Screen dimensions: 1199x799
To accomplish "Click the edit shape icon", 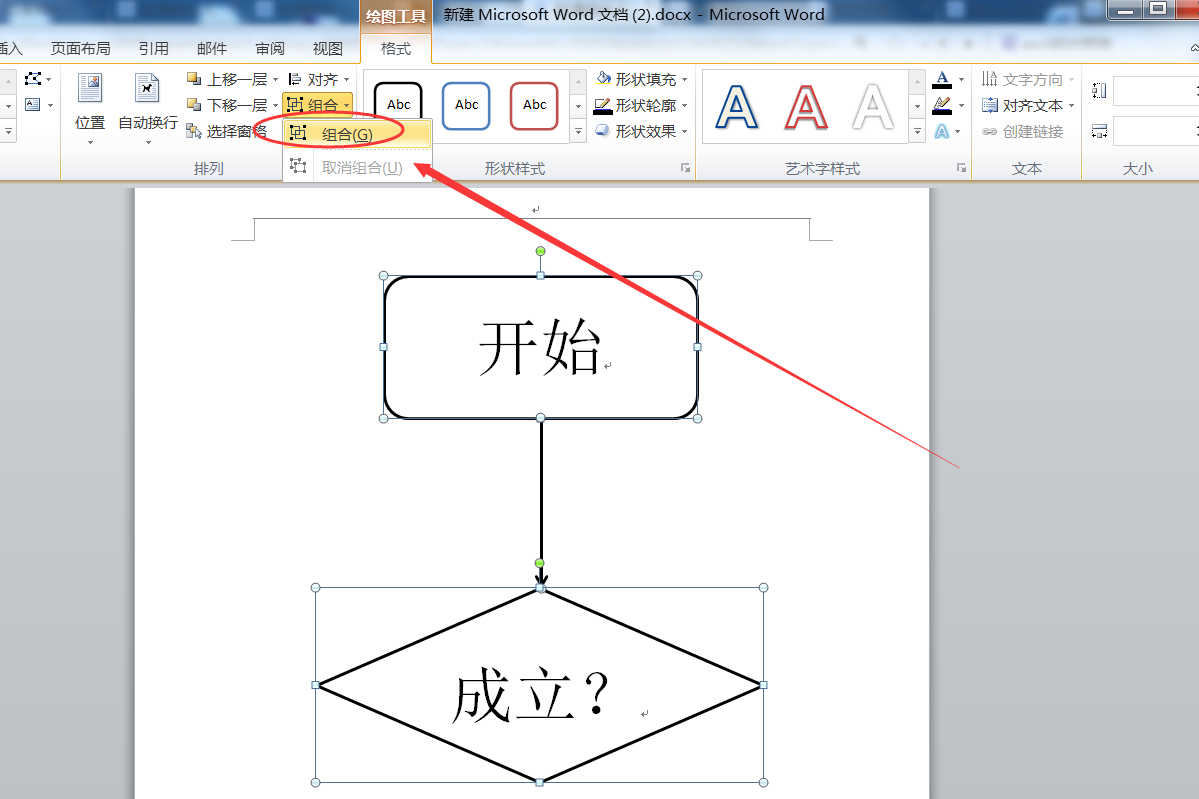I will 34,79.
